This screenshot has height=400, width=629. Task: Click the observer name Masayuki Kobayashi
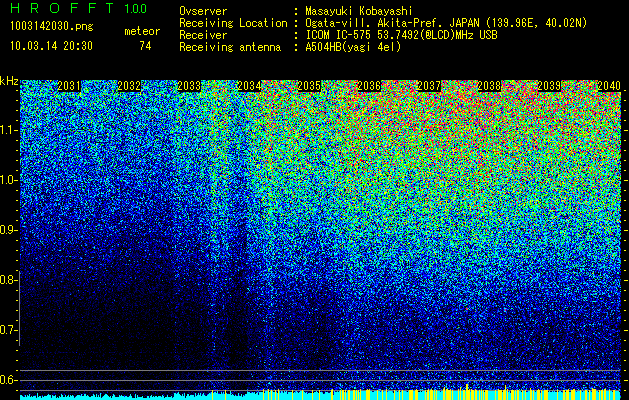(x=358, y=11)
